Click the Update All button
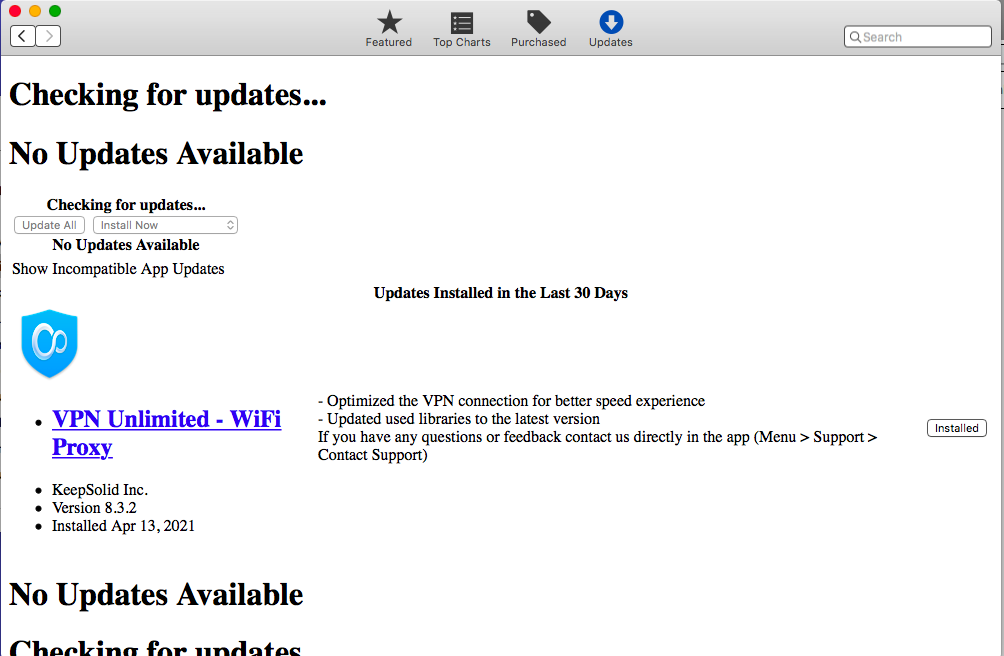This screenshot has width=1004, height=656. click(x=49, y=225)
